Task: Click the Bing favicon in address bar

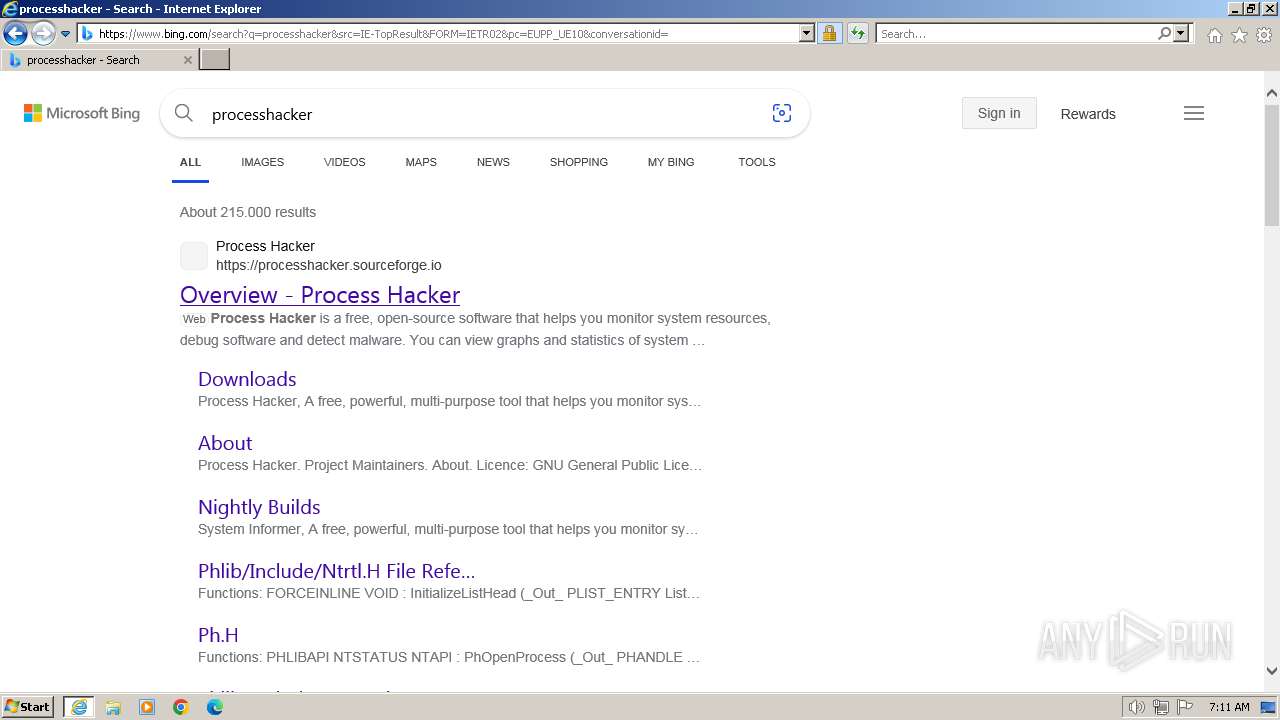Action: [x=87, y=34]
